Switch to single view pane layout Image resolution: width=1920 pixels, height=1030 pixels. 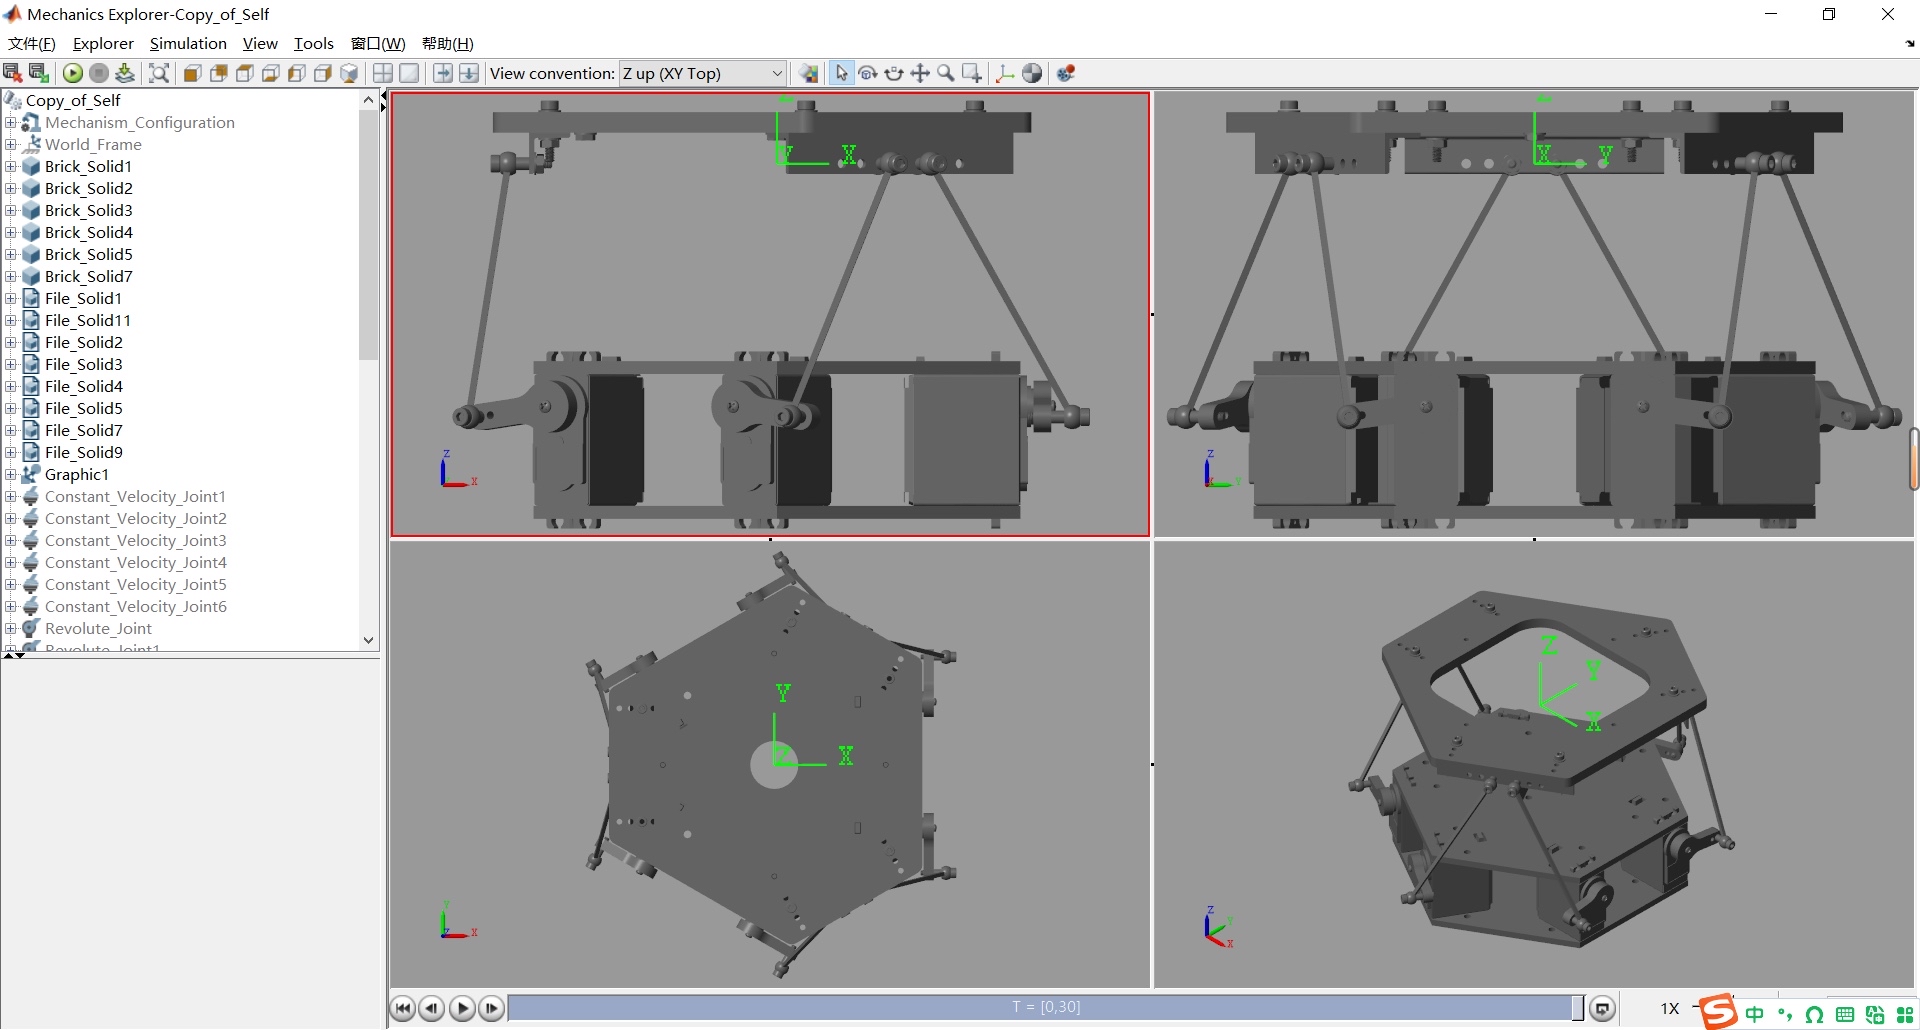409,73
